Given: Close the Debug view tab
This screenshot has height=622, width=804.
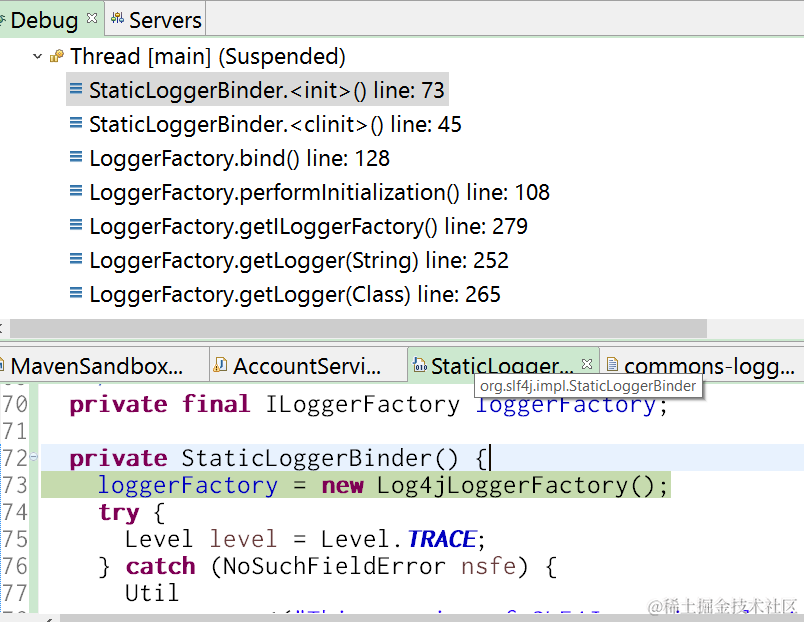Looking at the screenshot, I should [92, 18].
